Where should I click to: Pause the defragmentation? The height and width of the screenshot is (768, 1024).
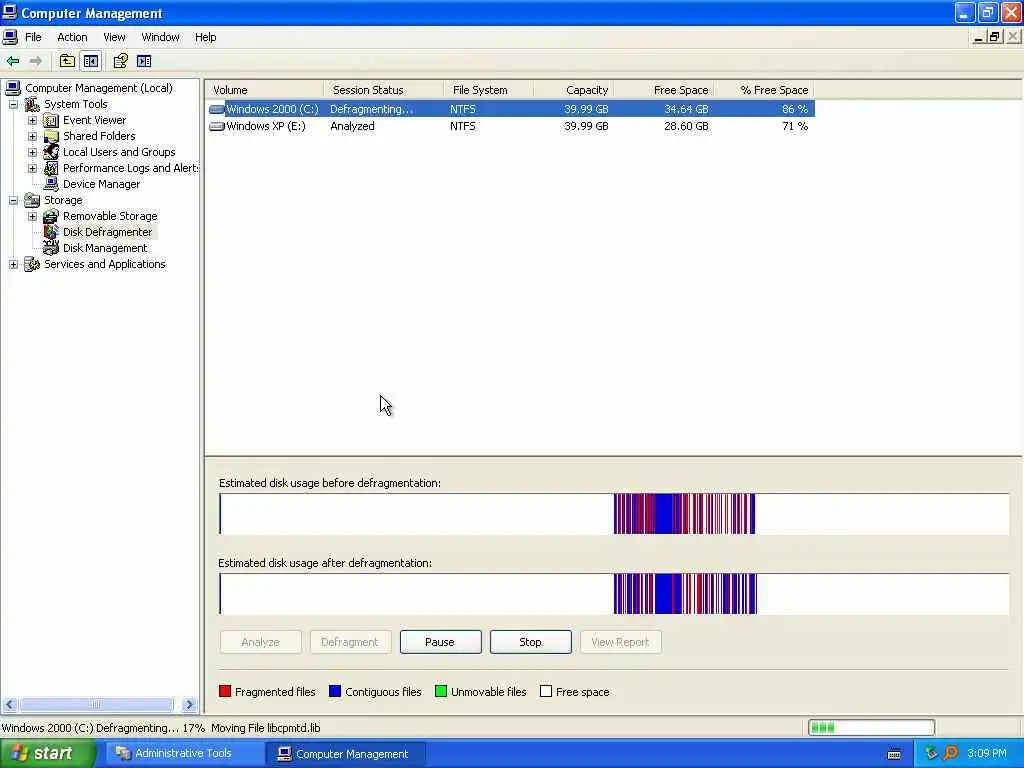pyautogui.click(x=440, y=642)
